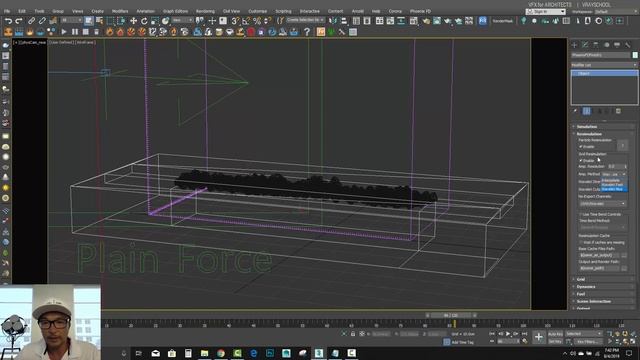Open the Modify tab in command panel
The image size is (640, 360).
click(x=585, y=45)
